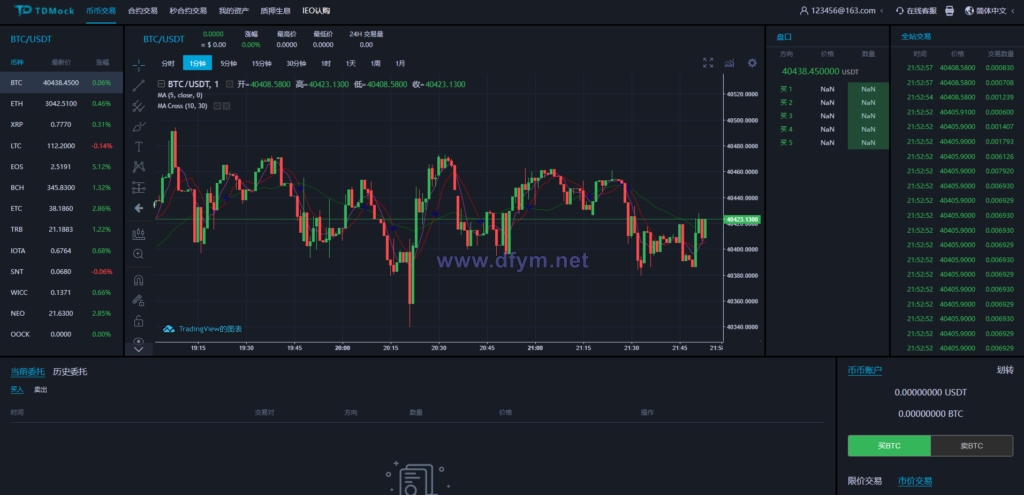This screenshot has width=1024, height=495.
Task: Select the brush drawing tool
Action: click(x=138, y=126)
